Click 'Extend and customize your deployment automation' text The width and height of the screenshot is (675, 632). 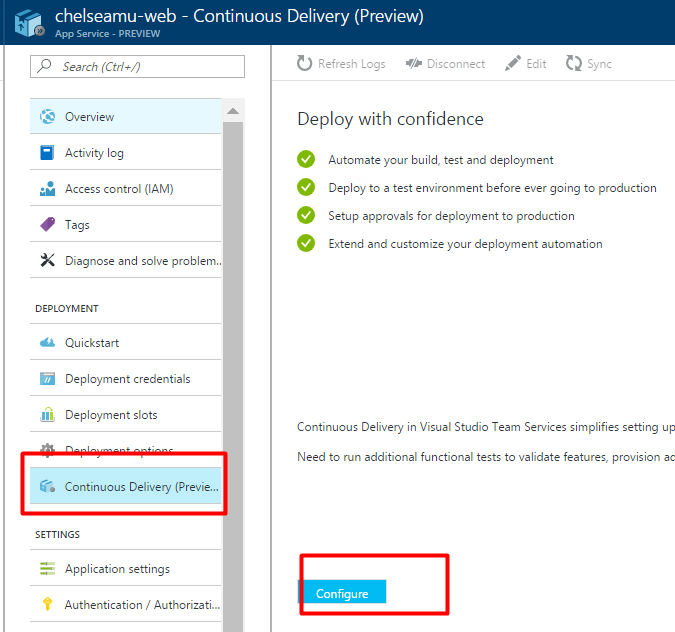pos(465,244)
